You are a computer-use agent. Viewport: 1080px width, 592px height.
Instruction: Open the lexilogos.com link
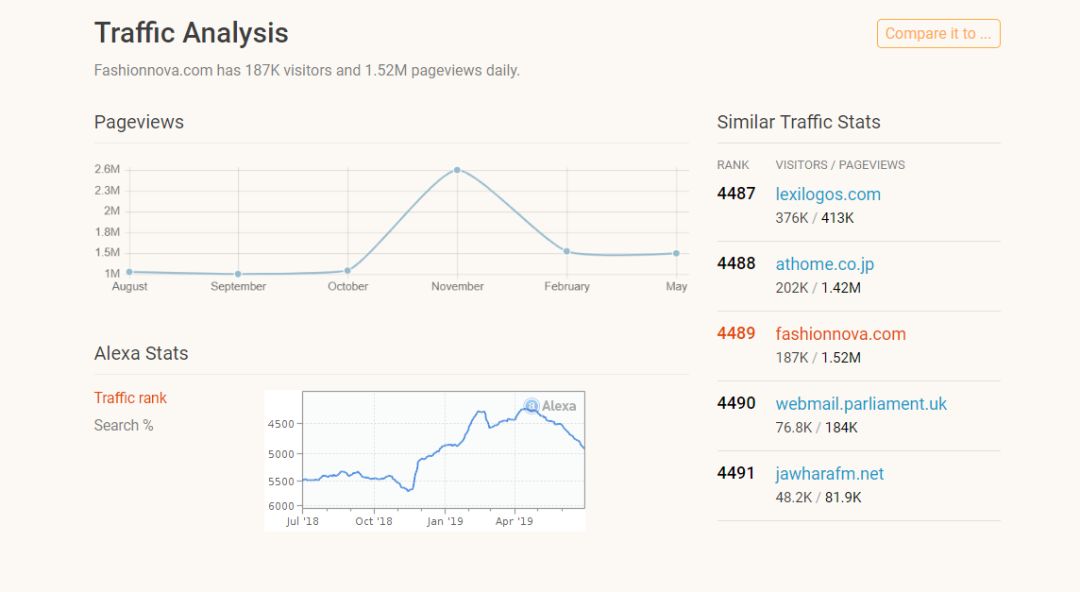(x=828, y=194)
